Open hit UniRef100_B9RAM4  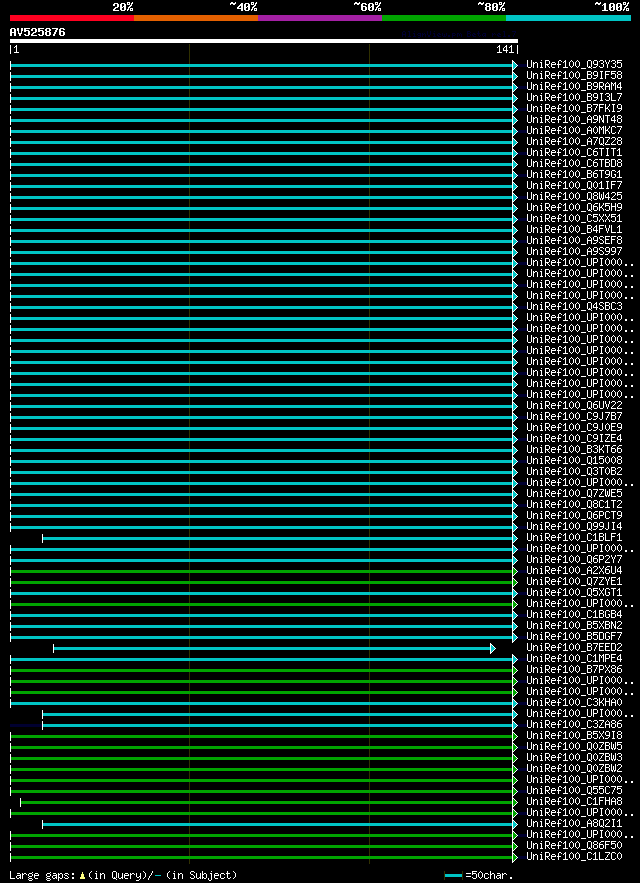574,87
